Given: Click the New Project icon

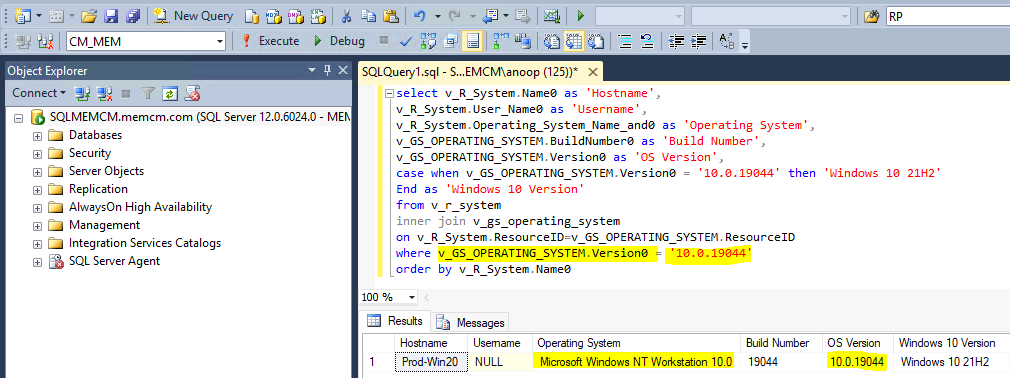Looking at the screenshot, I should tap(23, 16).
